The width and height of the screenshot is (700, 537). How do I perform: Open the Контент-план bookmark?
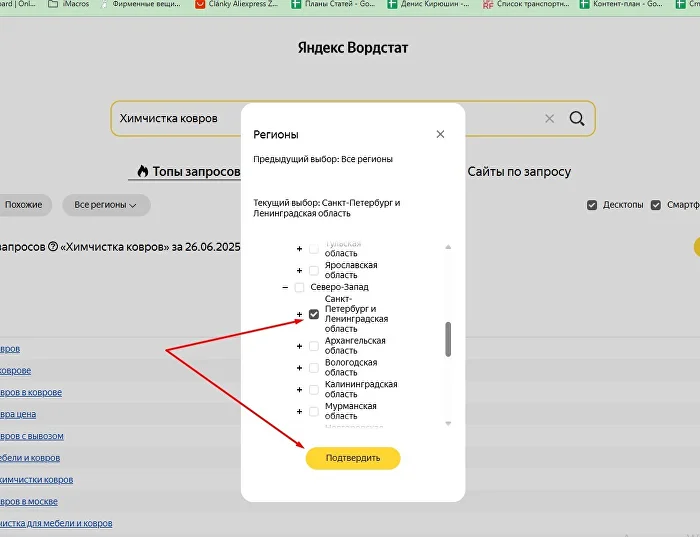[x=621, y=4]
